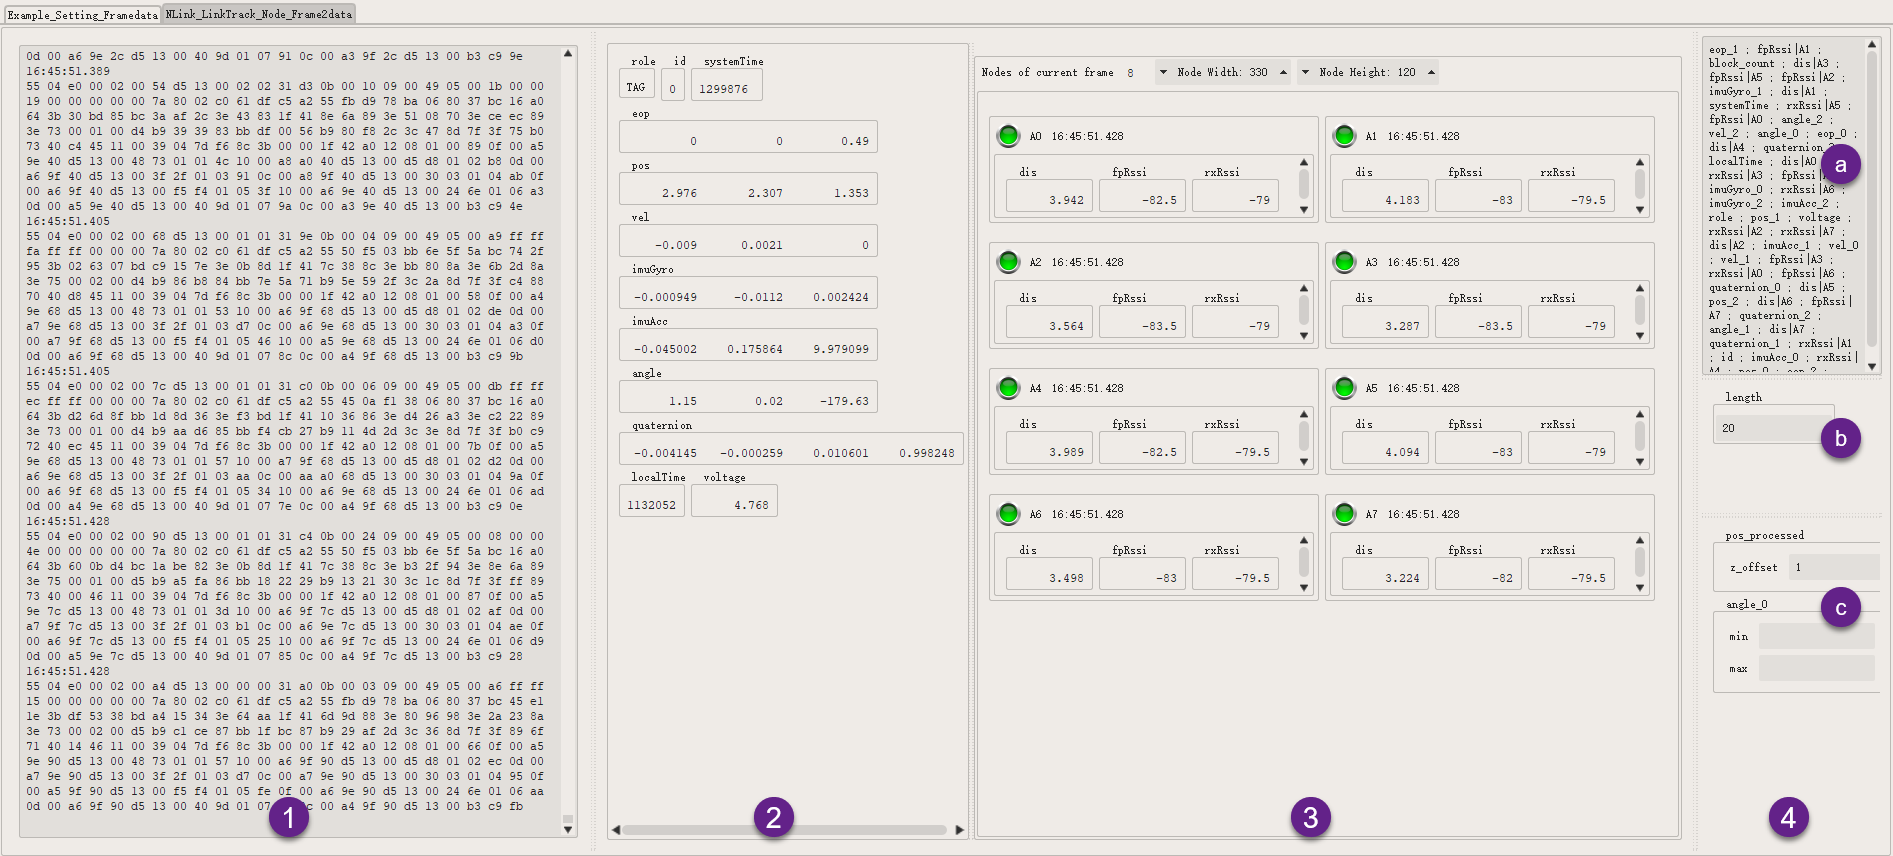Click the green status LED of node A2

point(1008,262)
